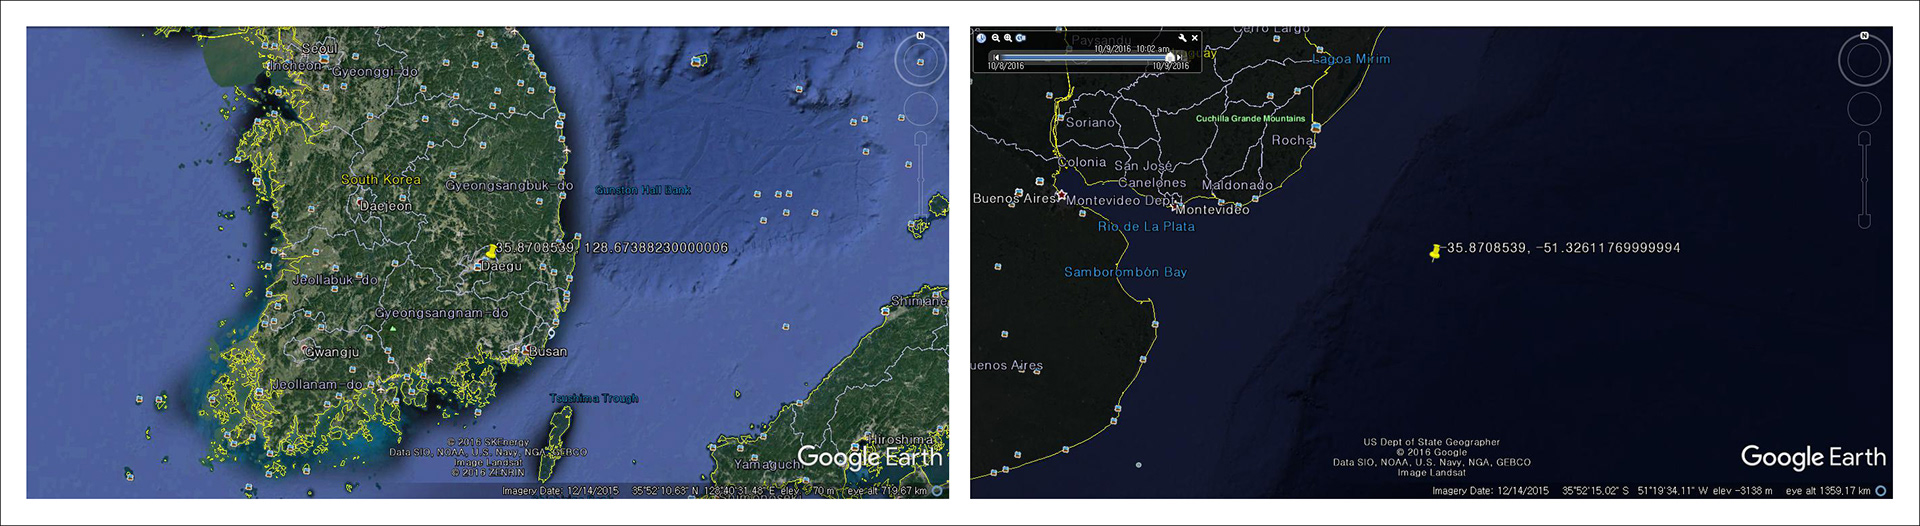The width and height of the screenshot is (1920, 526).
Task: Click the Shimane label
Action: click(919, 301)
